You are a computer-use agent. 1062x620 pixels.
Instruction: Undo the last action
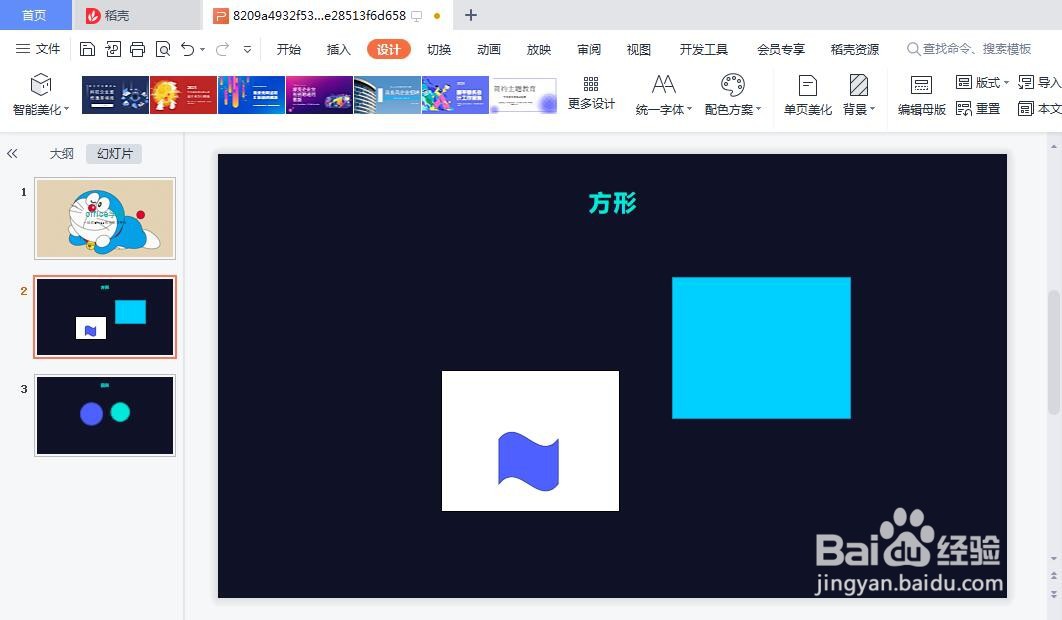pyautogui.click(x=186, y=47)
